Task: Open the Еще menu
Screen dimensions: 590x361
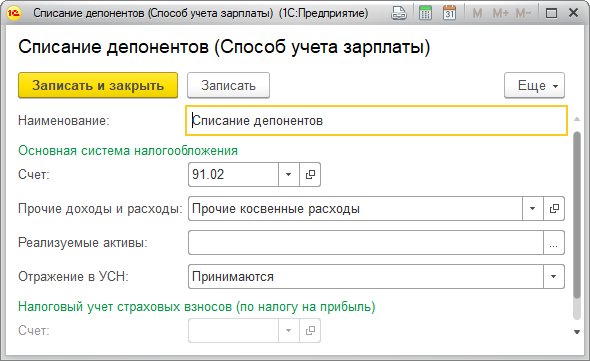Action: 534,85
